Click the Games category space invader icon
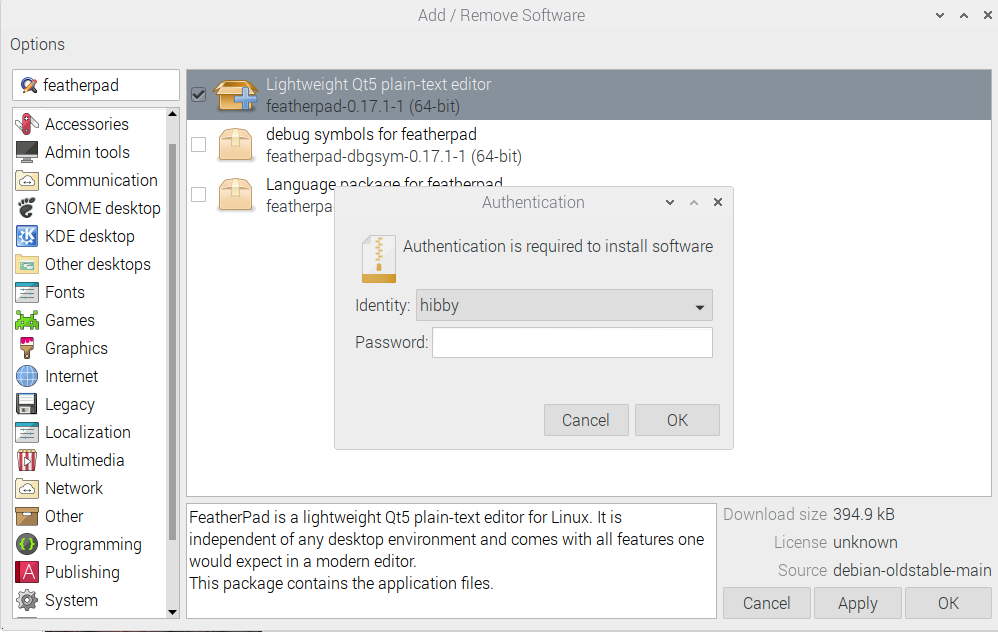The image size is (998, 632). (27, 320)
